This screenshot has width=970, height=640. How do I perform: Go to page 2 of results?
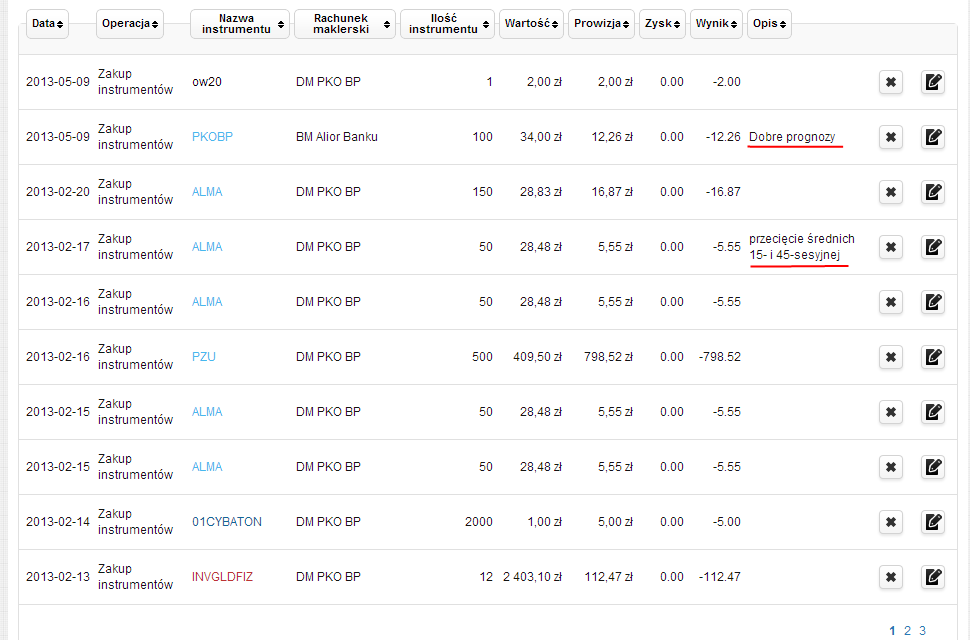tap(907, 631)
